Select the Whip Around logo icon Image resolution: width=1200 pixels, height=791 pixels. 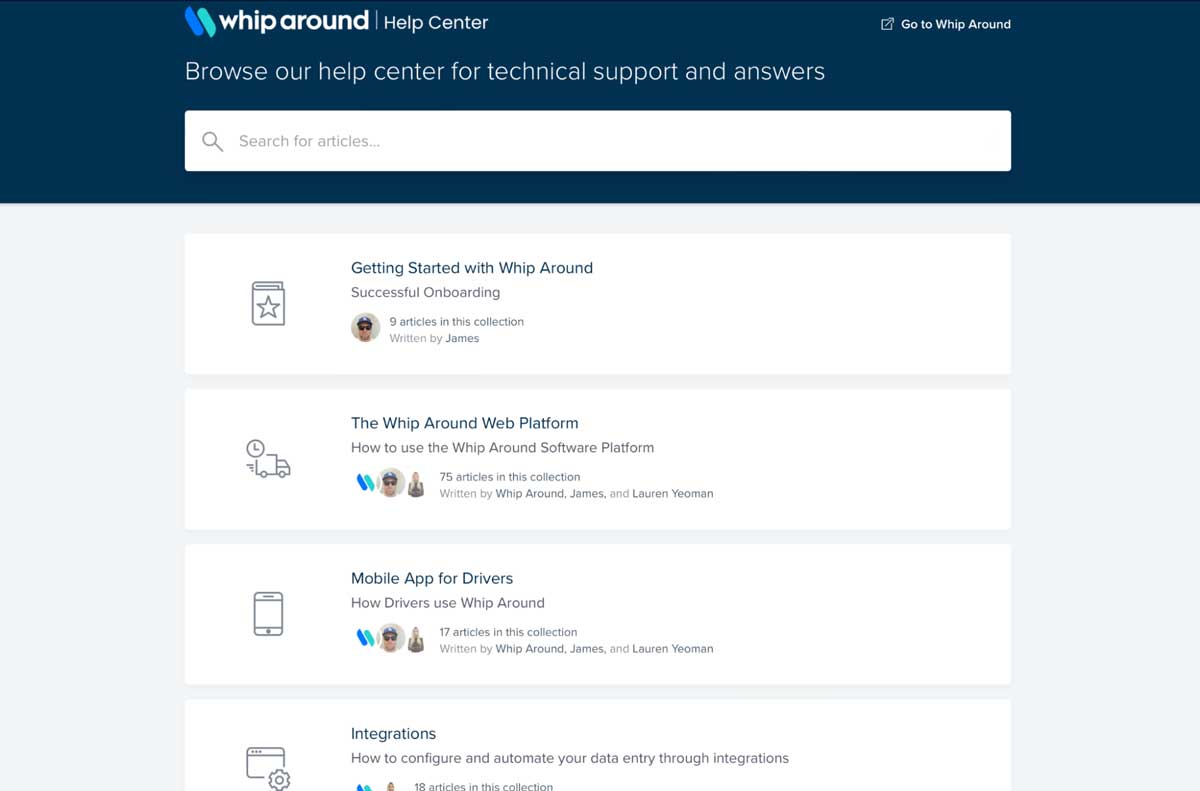click(196, 20)
